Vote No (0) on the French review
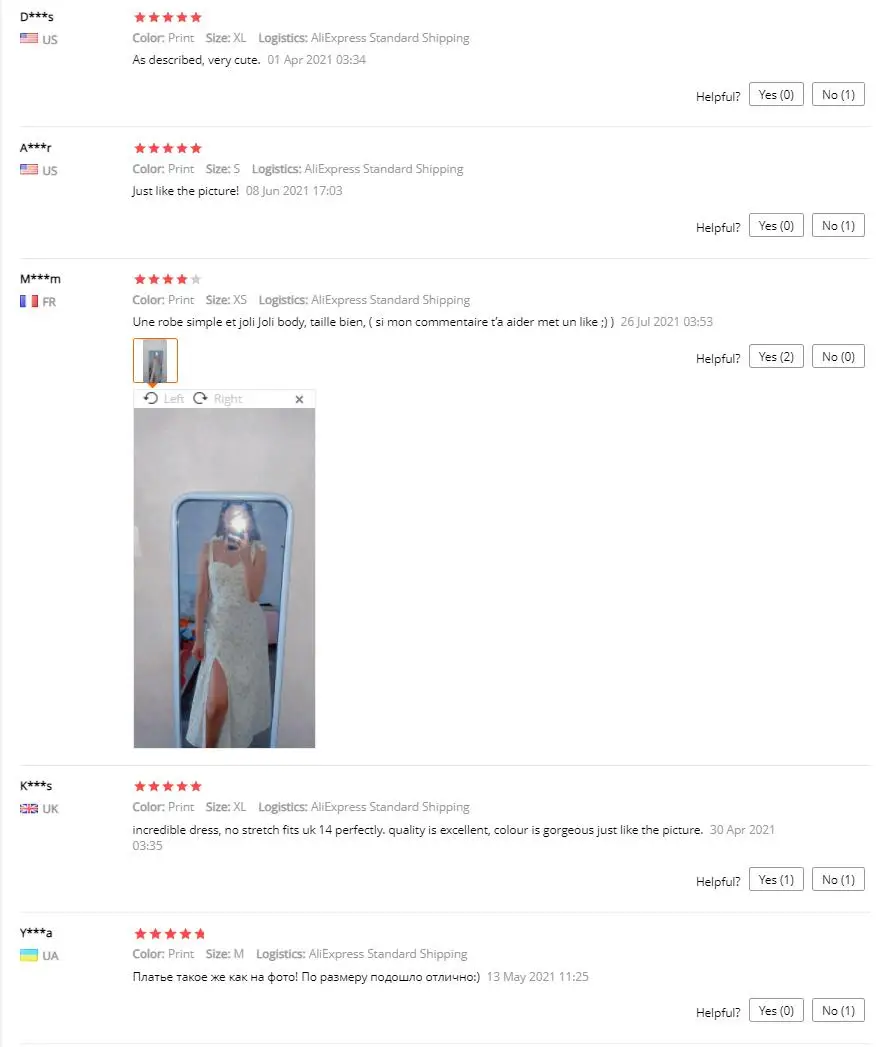The height and width of the screenshot is (1047, 886). [x=838, y=357]
